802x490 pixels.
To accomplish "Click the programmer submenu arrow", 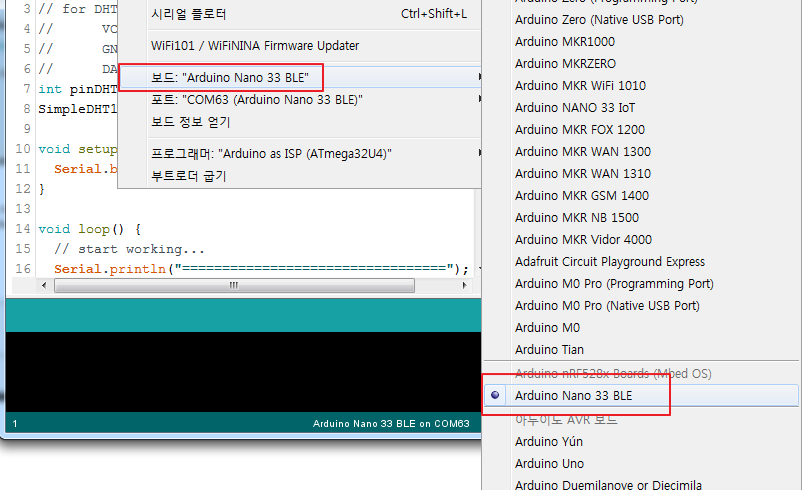I will (479, 152).
